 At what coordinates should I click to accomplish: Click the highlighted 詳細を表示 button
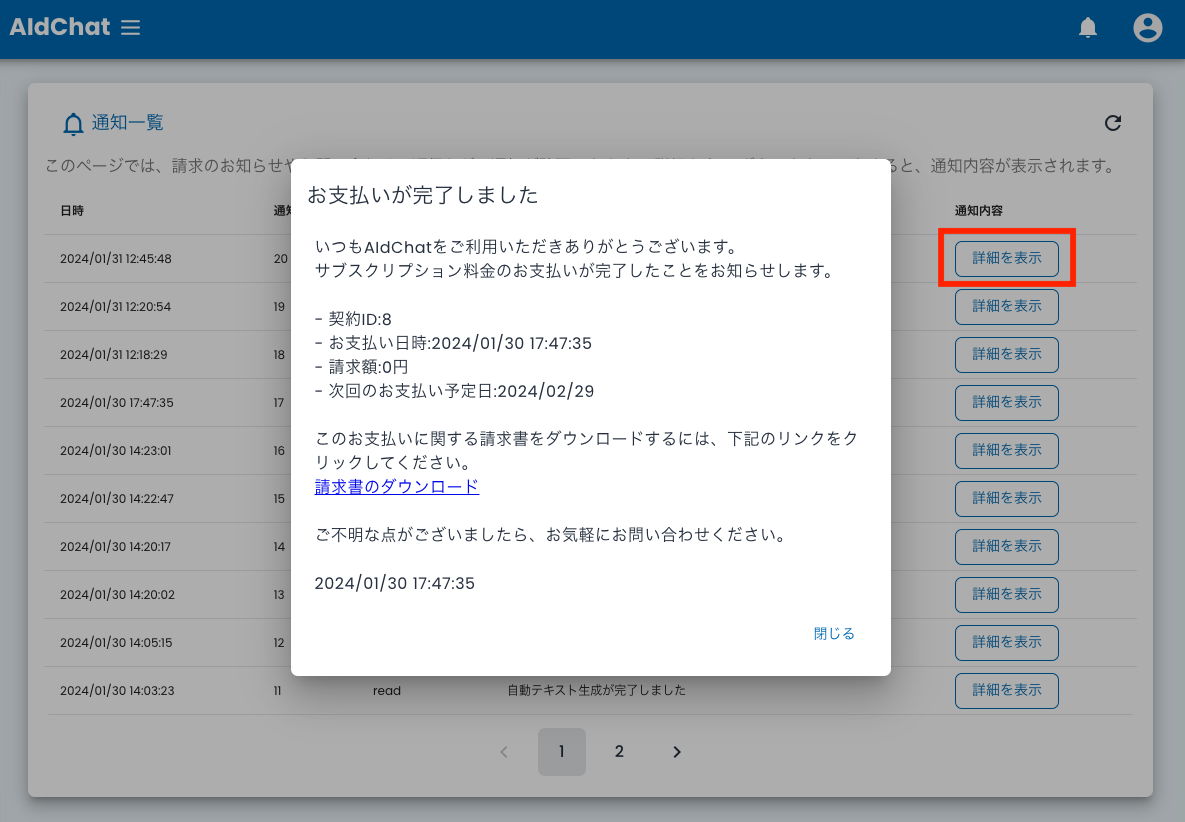pyautogui.click(x=1006, y=258)
